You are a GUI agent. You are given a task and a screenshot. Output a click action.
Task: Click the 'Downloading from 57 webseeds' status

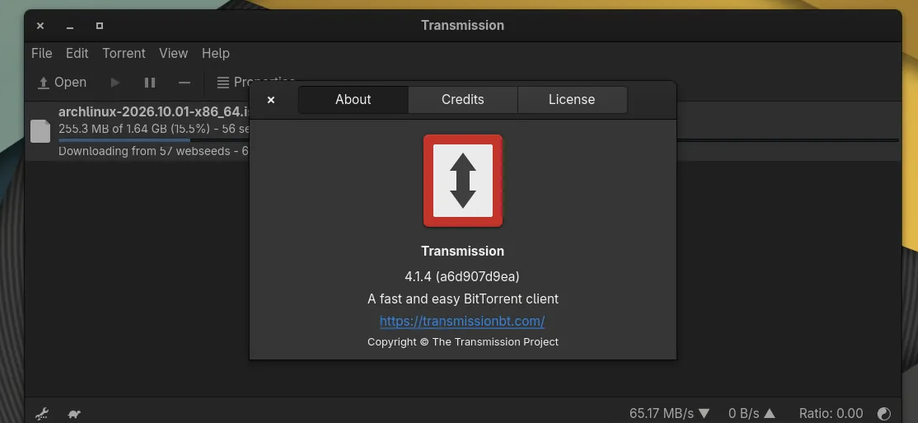(153, 151)
